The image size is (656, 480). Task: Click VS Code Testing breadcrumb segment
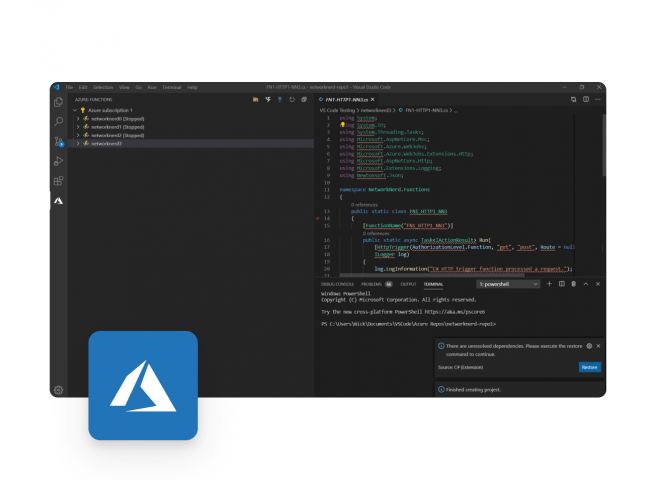[x=337, y=110]
